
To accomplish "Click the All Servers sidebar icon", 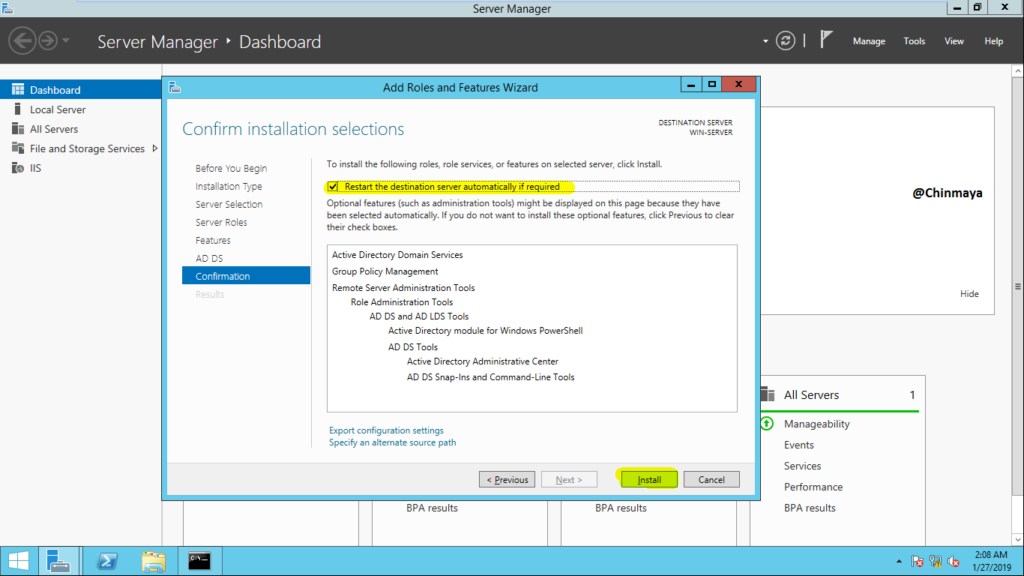I will coord(18,129).
